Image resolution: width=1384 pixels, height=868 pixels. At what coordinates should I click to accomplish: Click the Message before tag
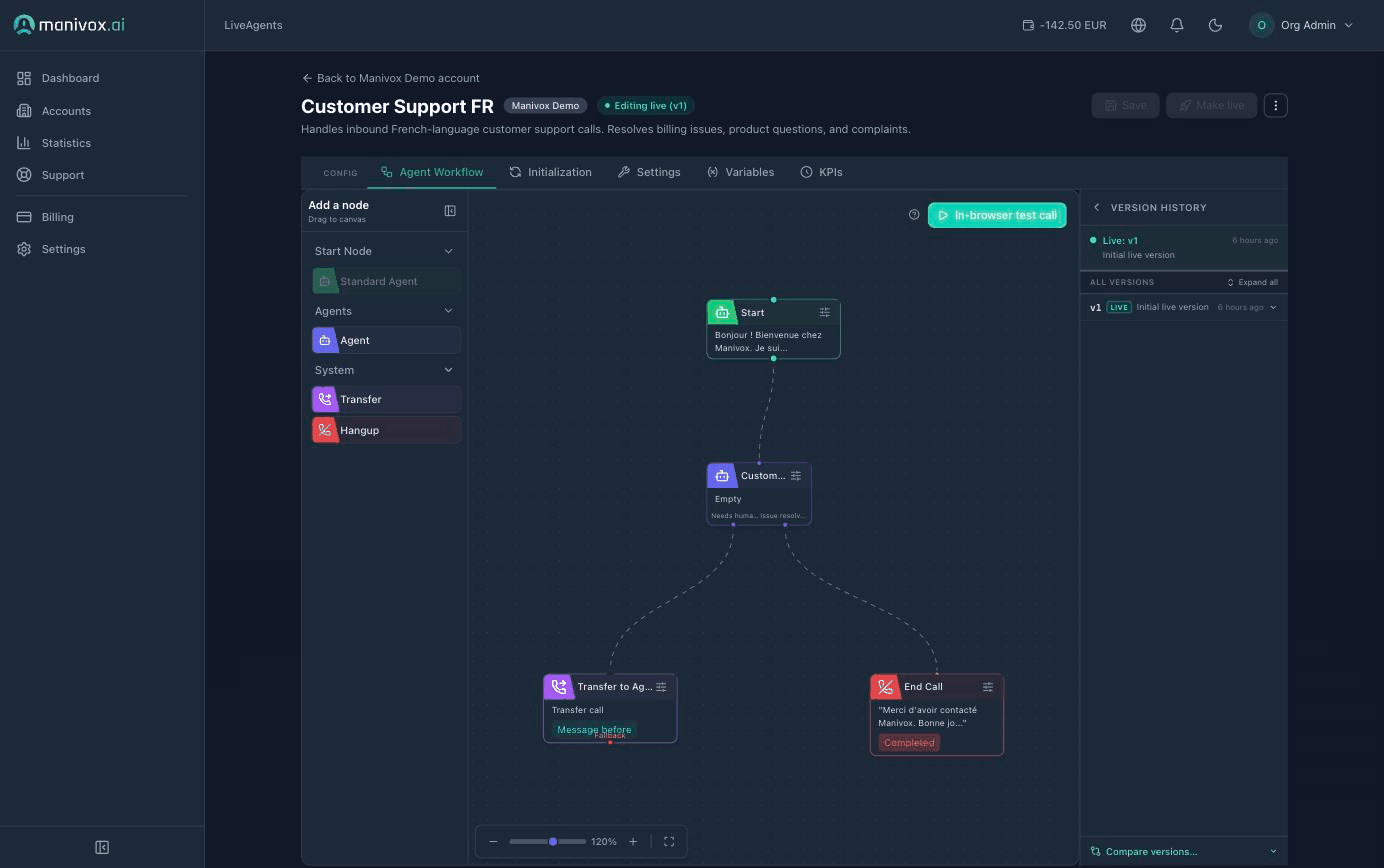tap(594, 730)
